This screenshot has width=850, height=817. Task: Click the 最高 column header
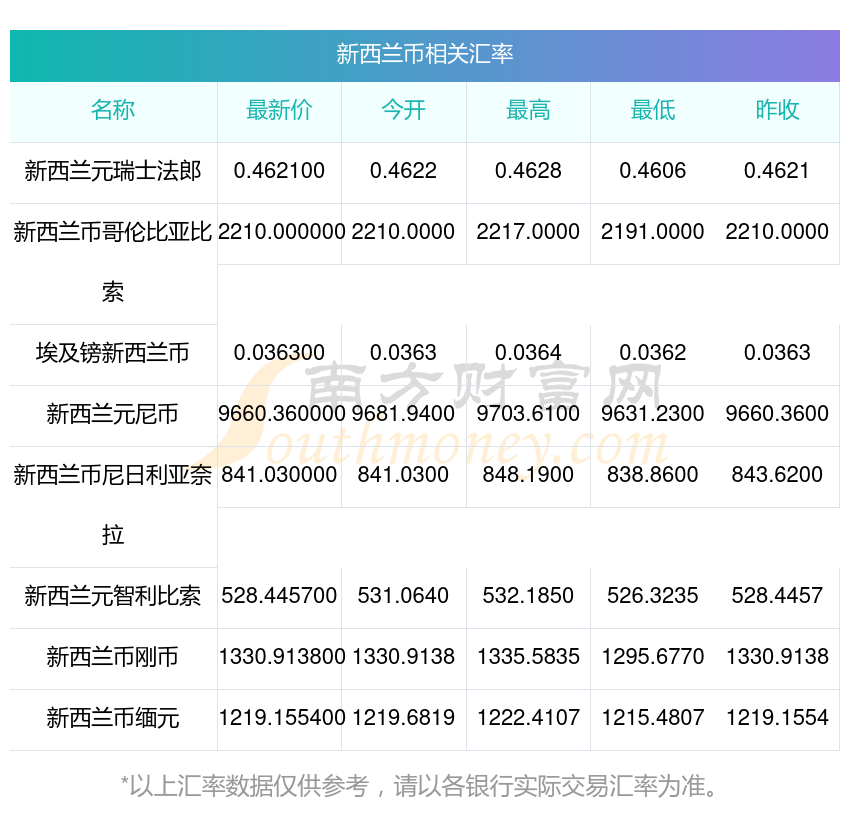point(528,110)
